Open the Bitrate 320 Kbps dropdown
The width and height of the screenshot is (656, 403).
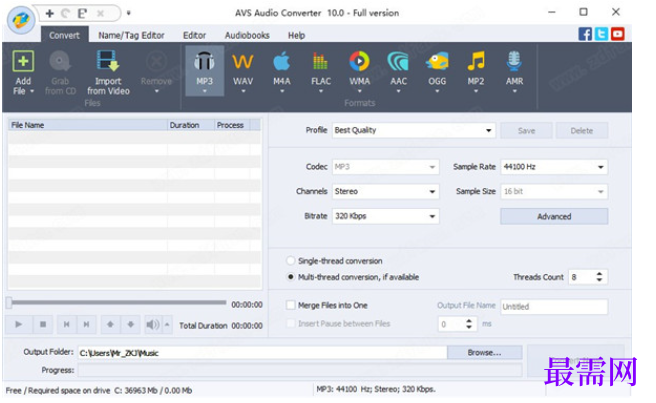pyautogui.click(x=386, y=216)
